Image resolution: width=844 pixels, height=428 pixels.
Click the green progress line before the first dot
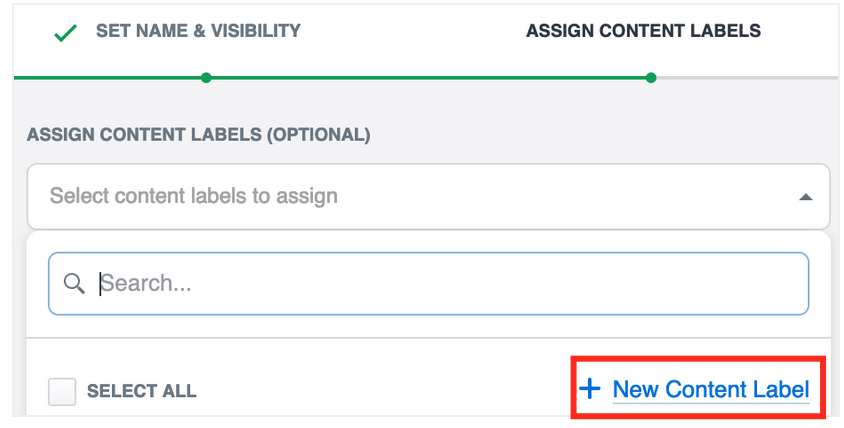pos(110,77)
